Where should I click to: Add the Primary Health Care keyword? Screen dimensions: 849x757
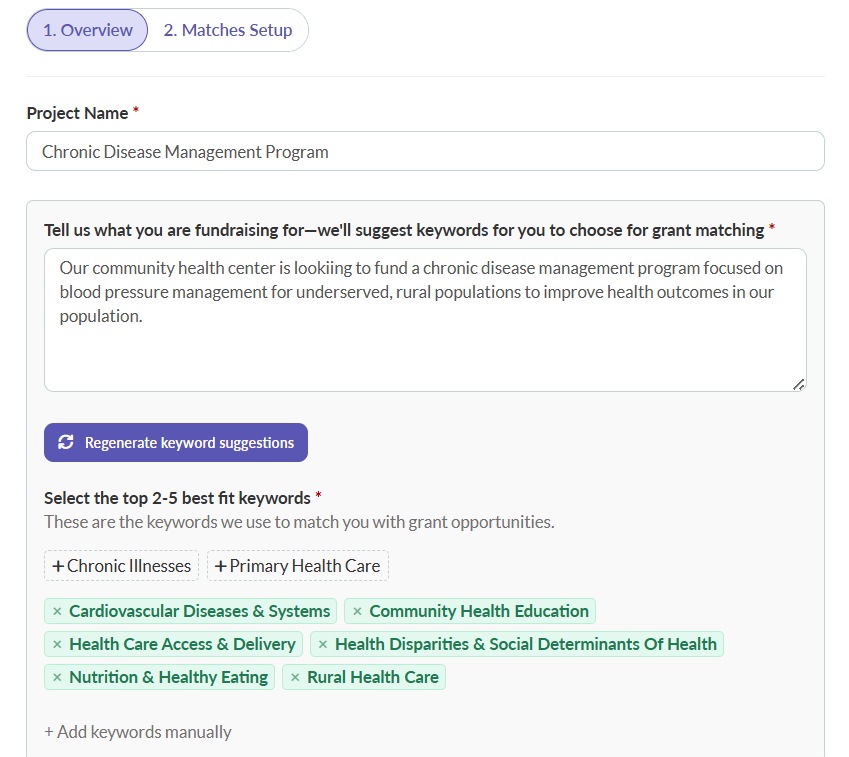coord(298,566)
